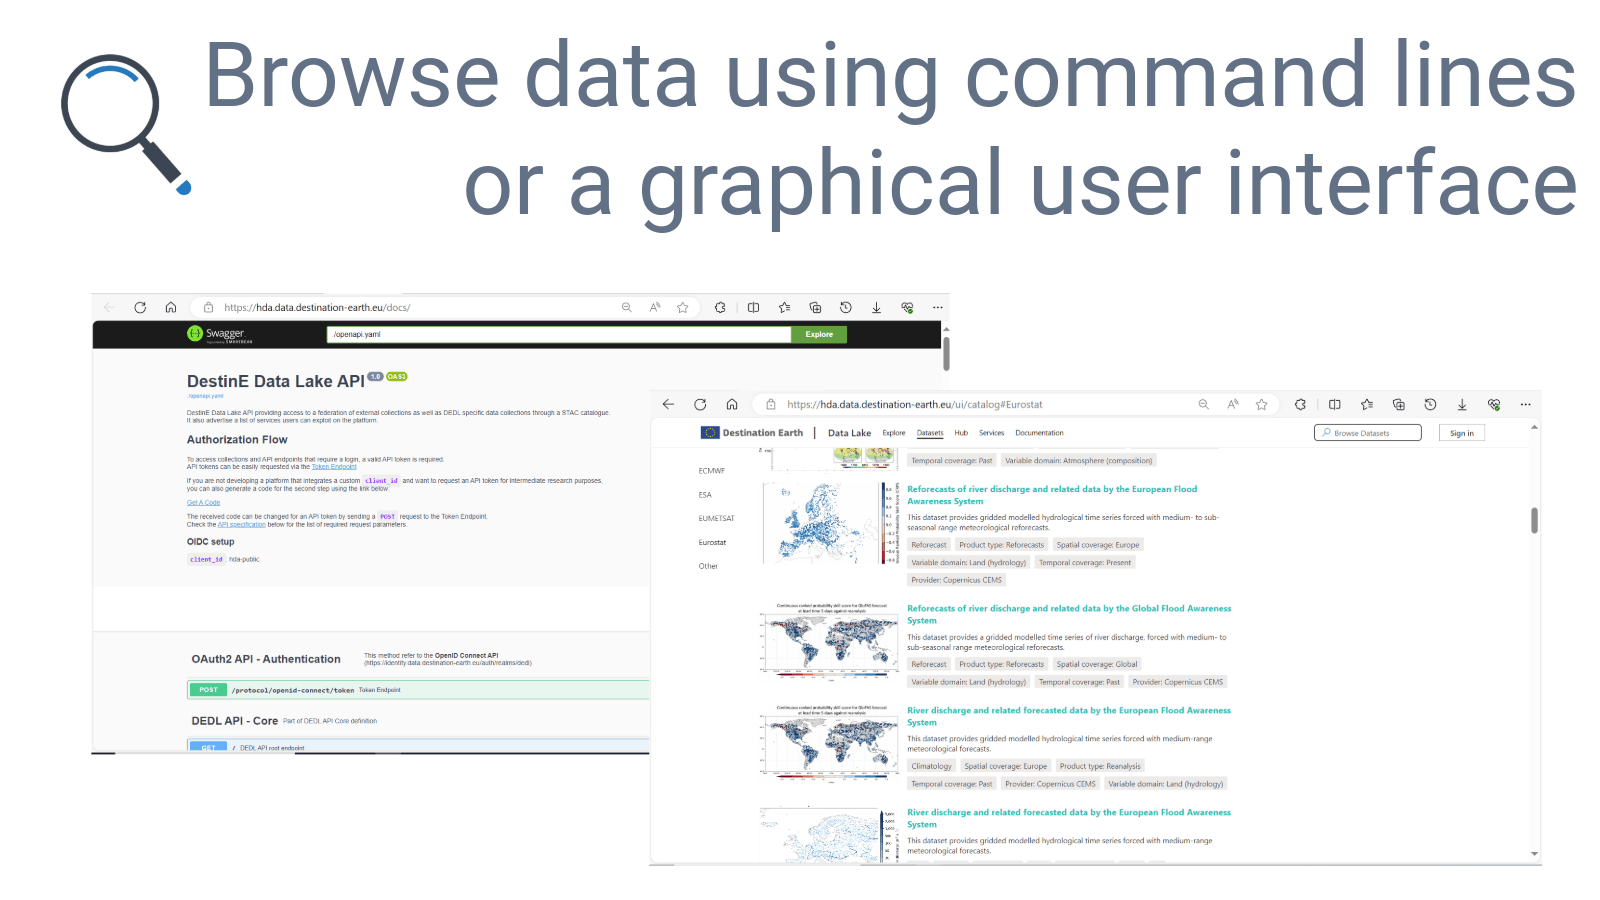This screenshot has height=900, width=1600.
Task: Click the Europe river discharge map thumbnail
Action: (829, 524)
